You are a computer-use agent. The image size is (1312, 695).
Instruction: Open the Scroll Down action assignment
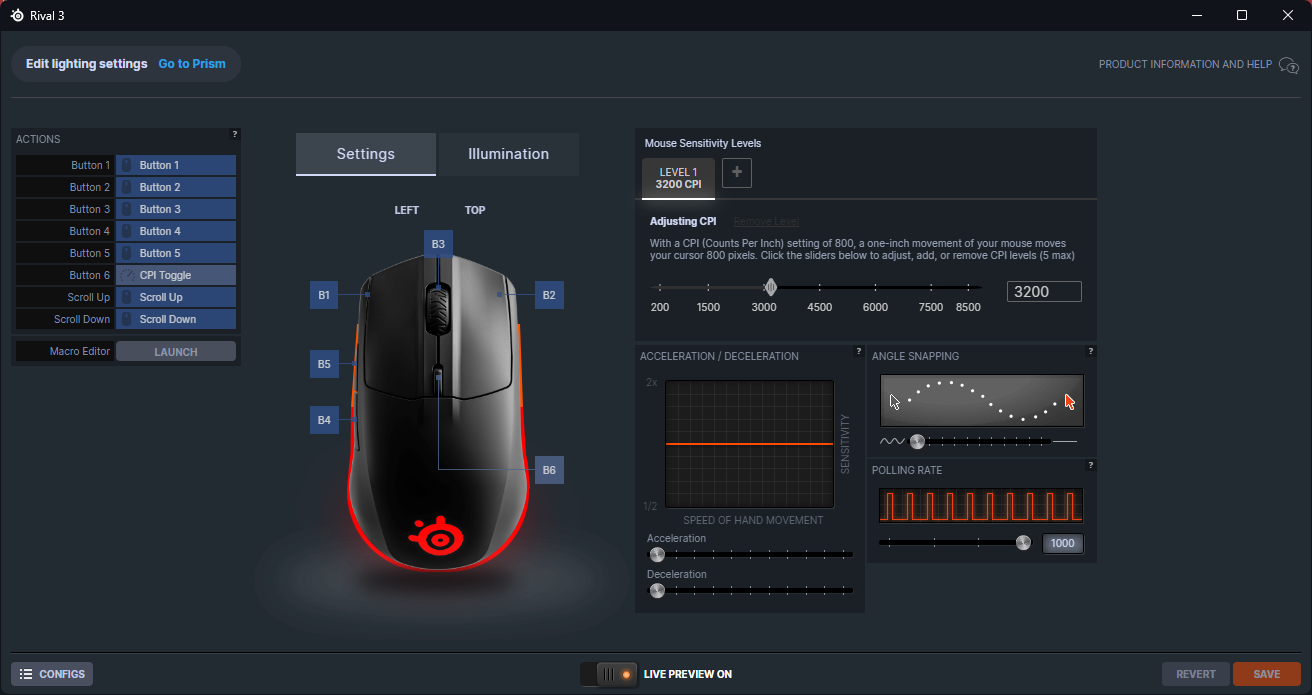tap(176, 319)
